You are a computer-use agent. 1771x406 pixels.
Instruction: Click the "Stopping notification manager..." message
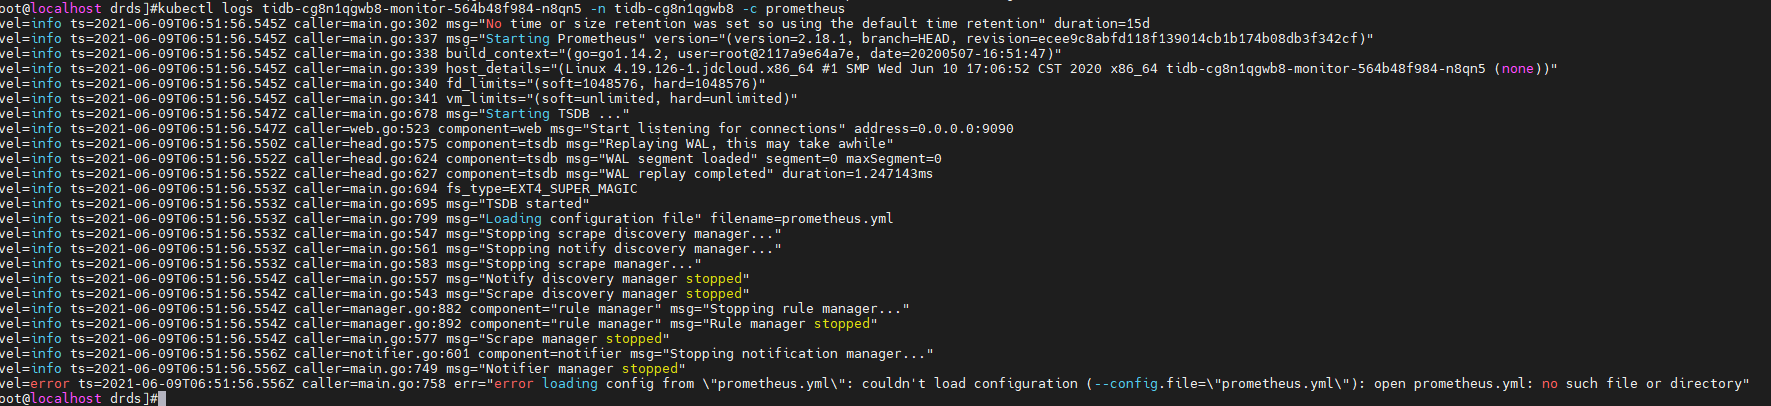797,353
